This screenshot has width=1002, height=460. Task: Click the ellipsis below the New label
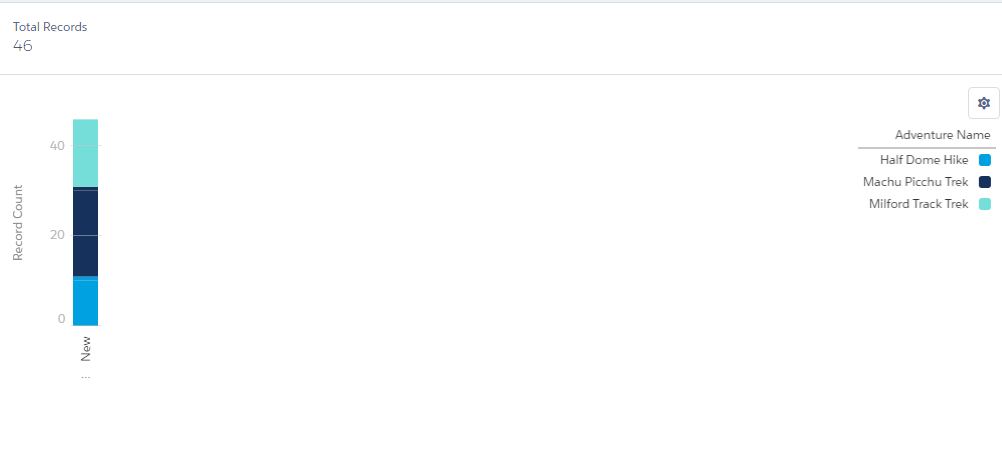(x=85, y=377)
